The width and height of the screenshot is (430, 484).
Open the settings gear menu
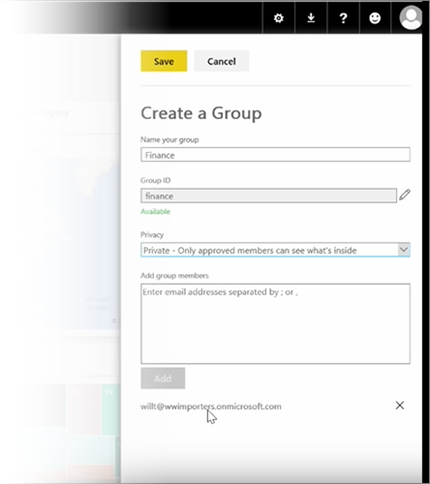[x=278, y=18]
